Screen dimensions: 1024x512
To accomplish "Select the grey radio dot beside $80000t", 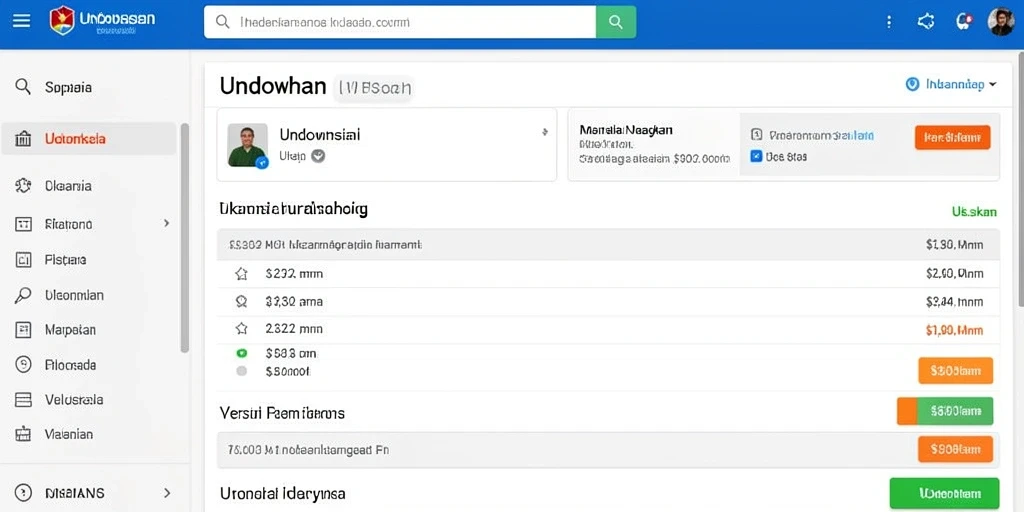I will tap(242, 371).
